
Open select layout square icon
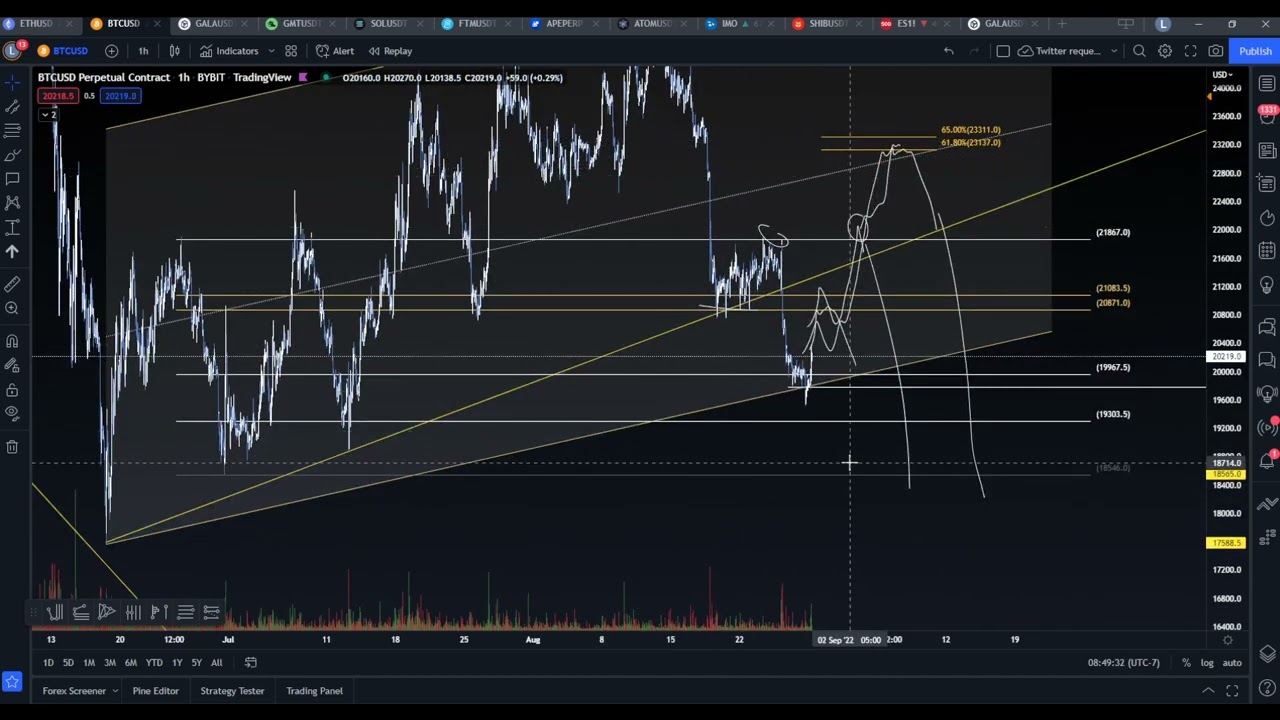[x=1003, y=51]
